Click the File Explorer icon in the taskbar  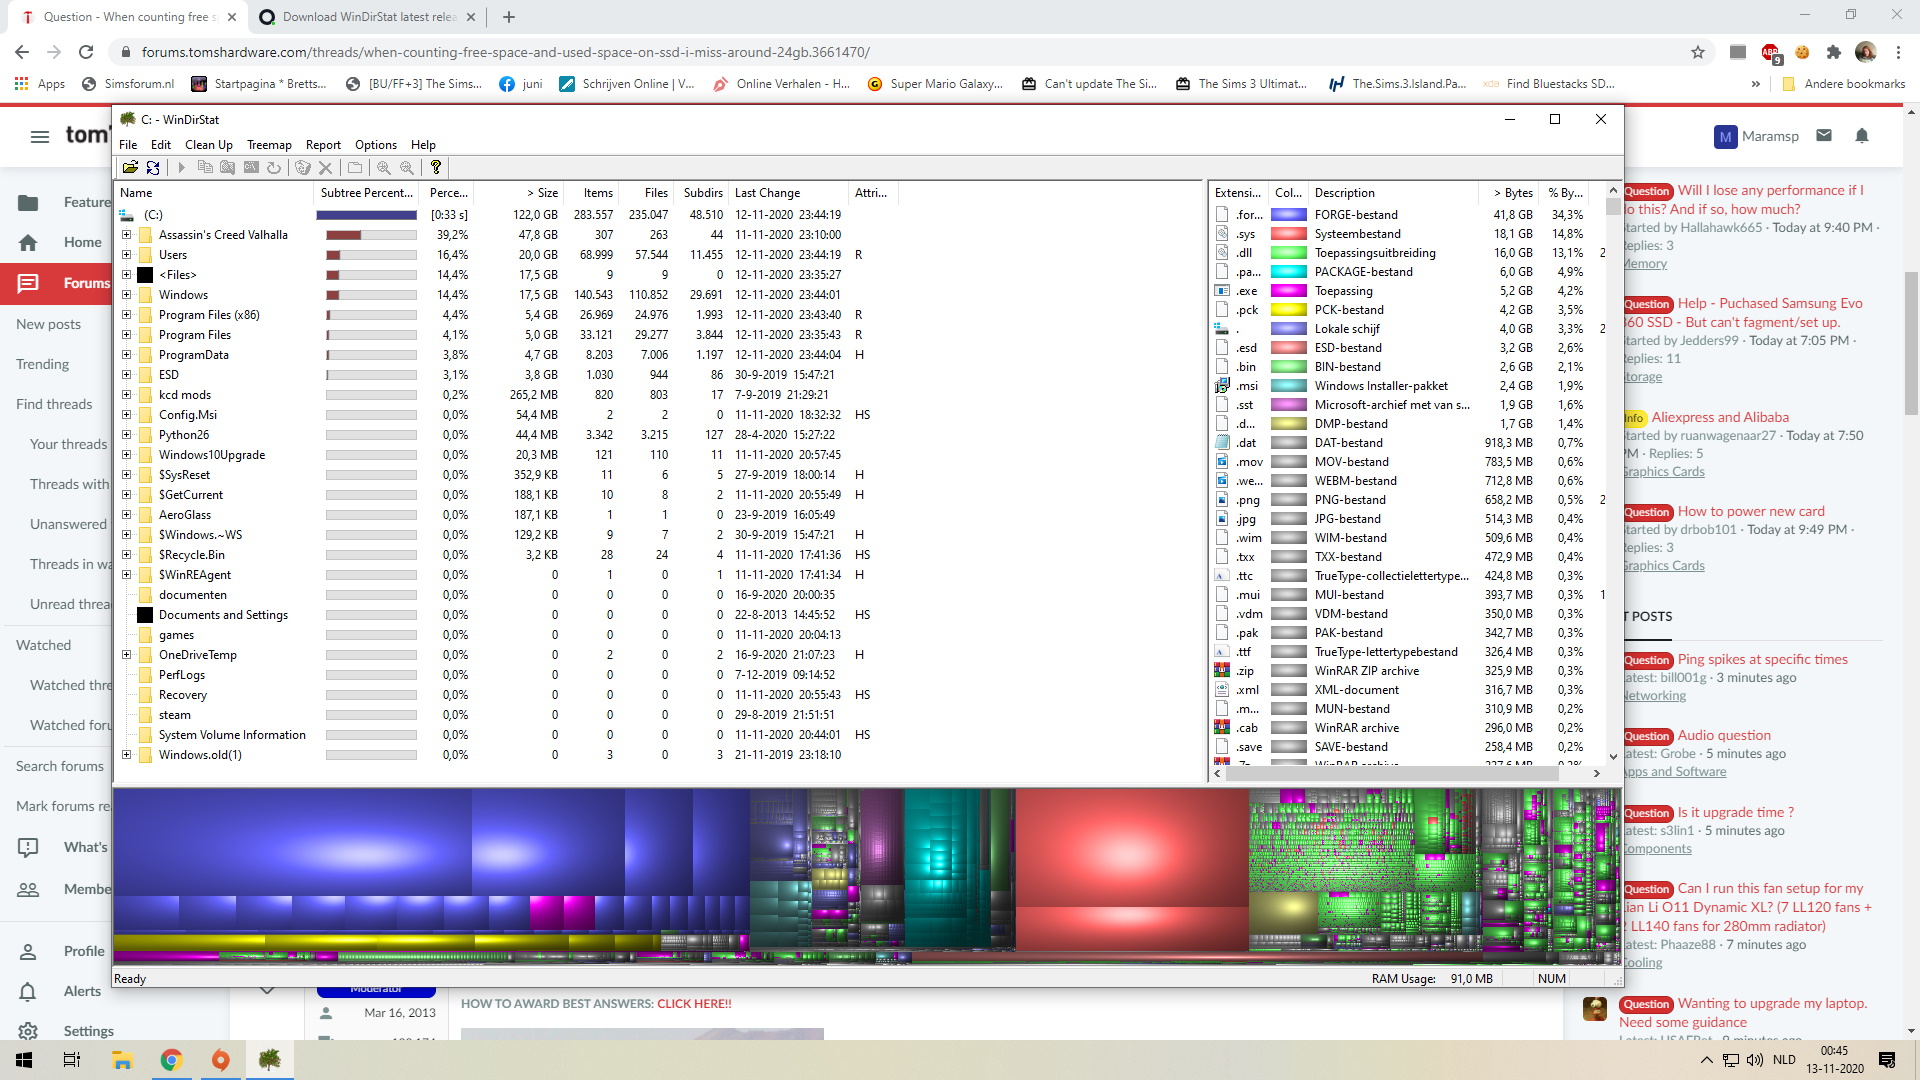click(x=122, y=1060)
